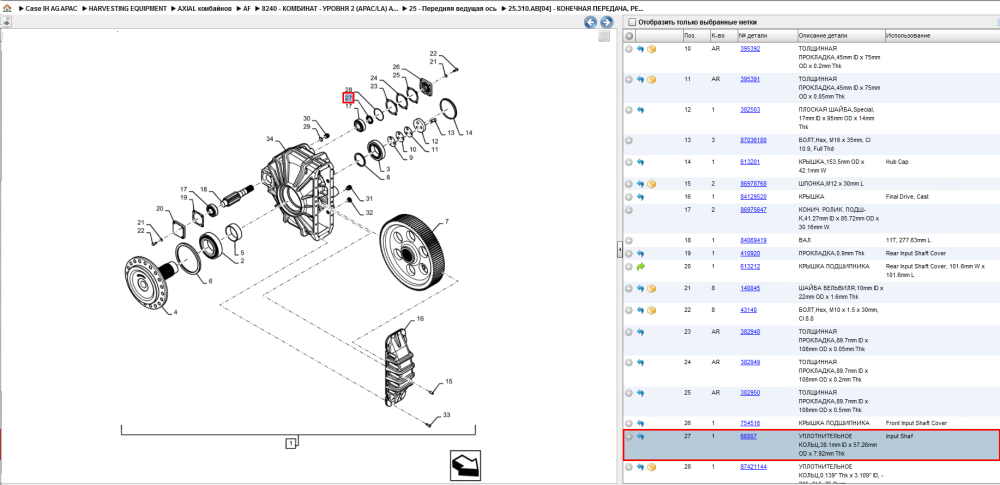Go to the home icon in breadcrumb
This screenshot has height=485, width=1000.
pos(7,9)
